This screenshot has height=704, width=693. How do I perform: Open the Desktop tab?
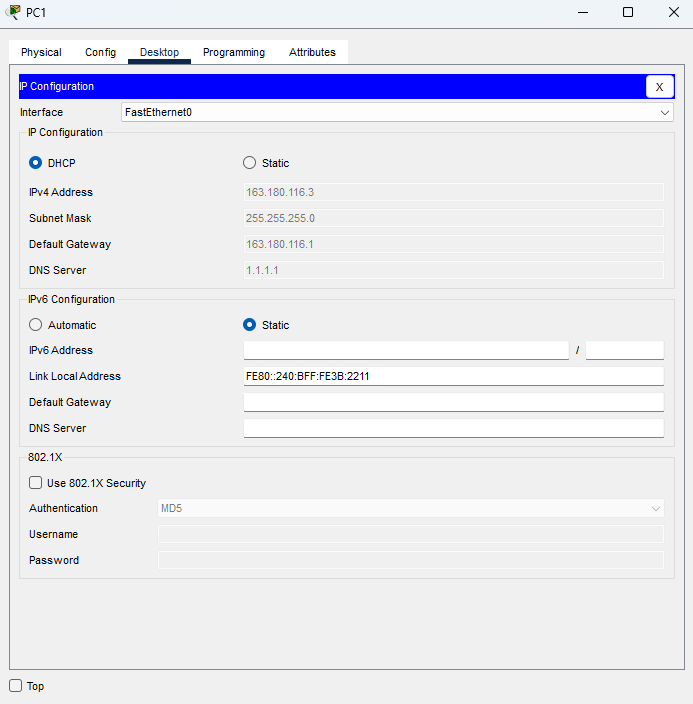coord(159,52)
